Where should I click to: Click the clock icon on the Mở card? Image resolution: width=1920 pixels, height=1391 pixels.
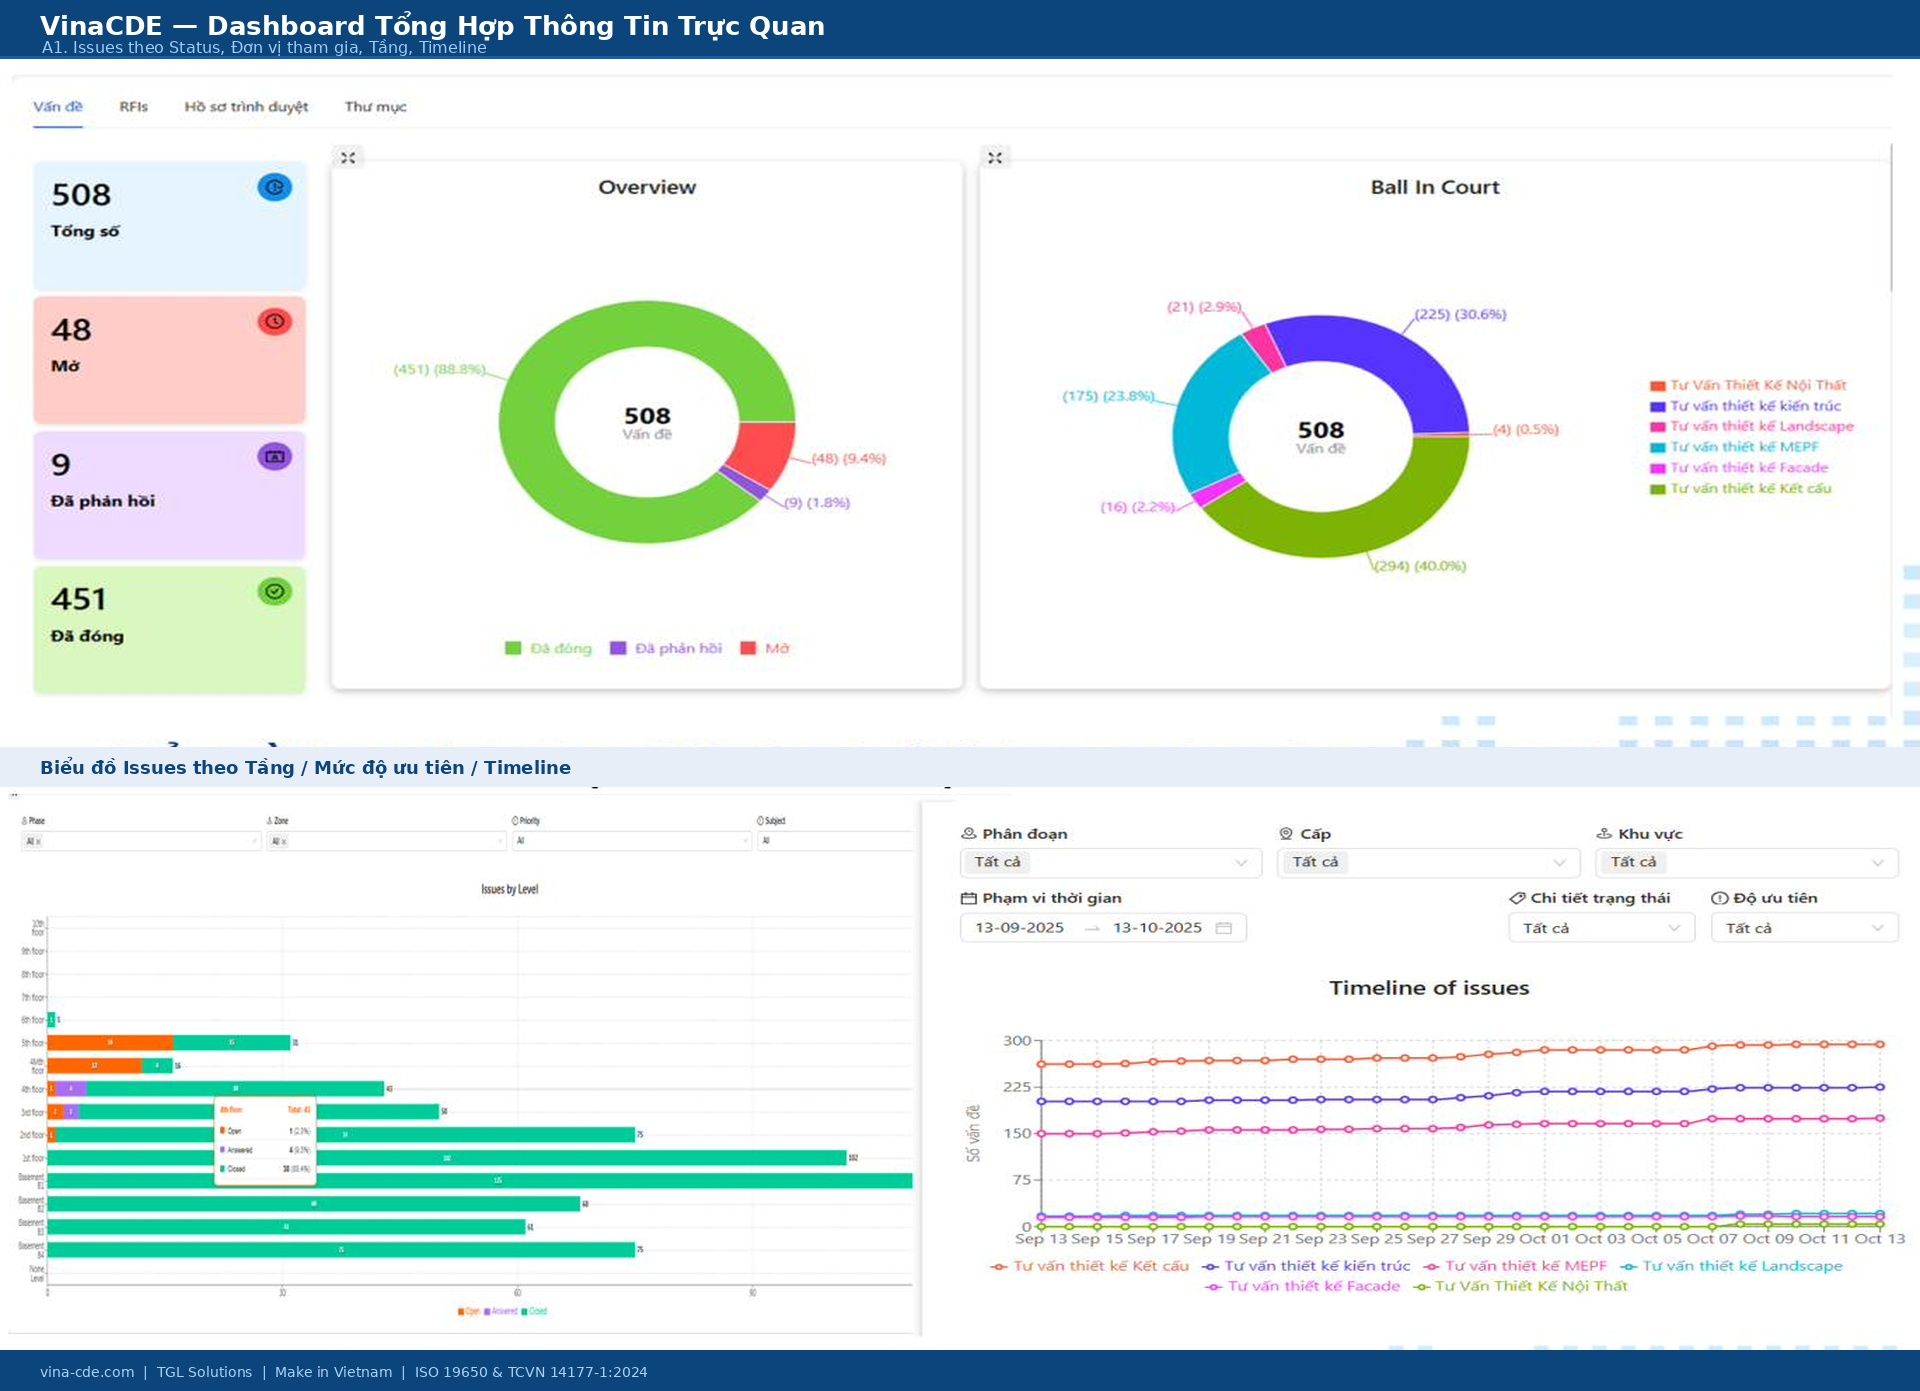point(275,321)
